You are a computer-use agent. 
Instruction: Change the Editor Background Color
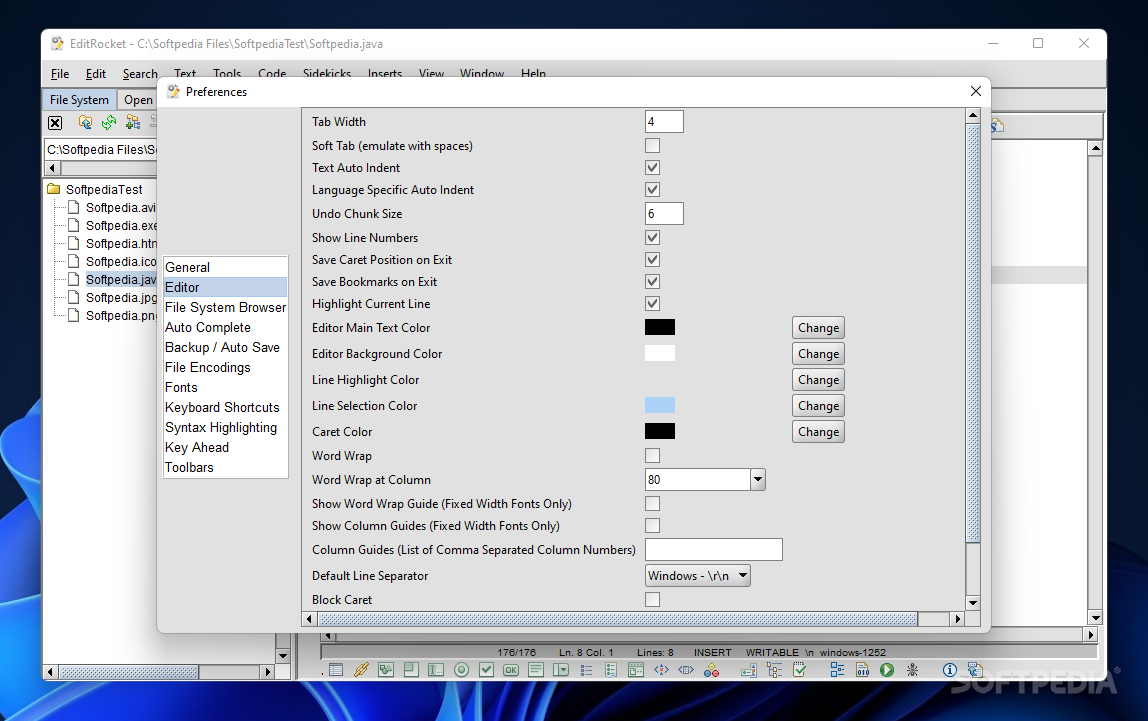(x=819, y=354)
